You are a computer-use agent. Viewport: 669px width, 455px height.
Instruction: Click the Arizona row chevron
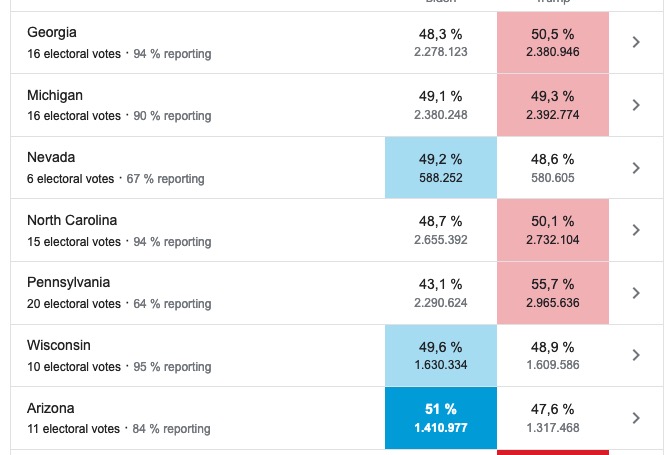[x=636, y=418]
